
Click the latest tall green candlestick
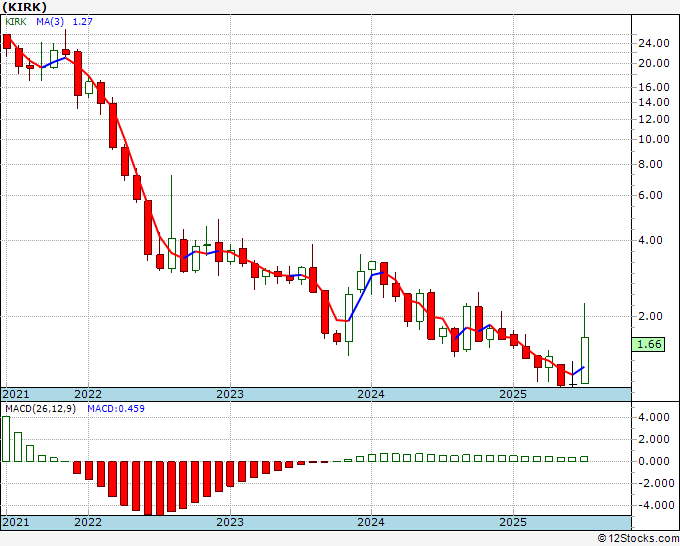[585, 360]
